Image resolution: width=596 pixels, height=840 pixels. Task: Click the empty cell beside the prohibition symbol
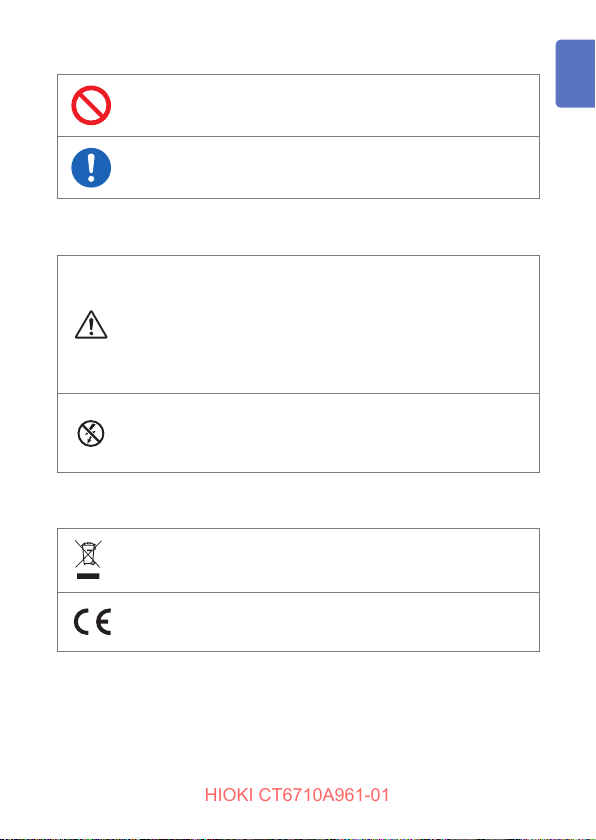327,106
